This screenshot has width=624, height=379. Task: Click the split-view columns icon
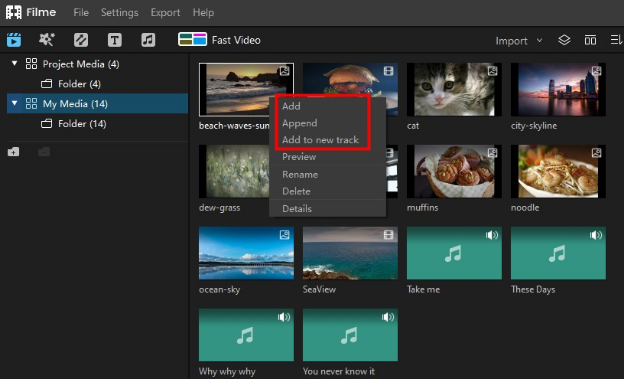[x=590, y=40]
